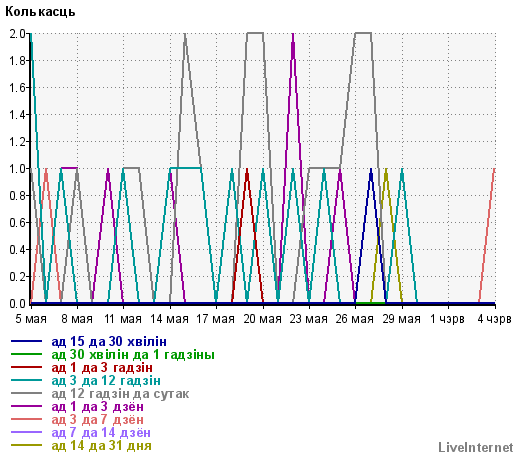Click the olive legend line swatch
This screenshot has width=520, height=457.
[27, 445]
